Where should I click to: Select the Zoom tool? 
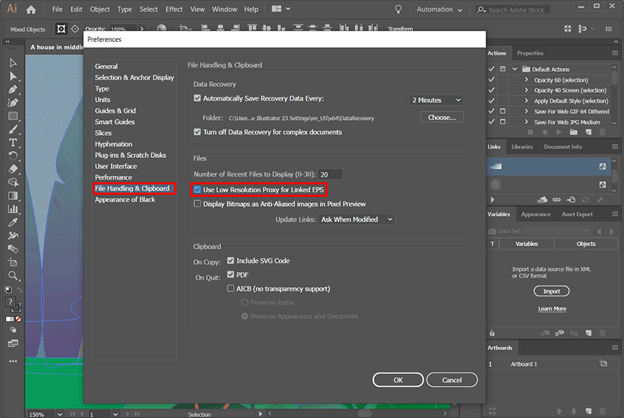[13, 275]
